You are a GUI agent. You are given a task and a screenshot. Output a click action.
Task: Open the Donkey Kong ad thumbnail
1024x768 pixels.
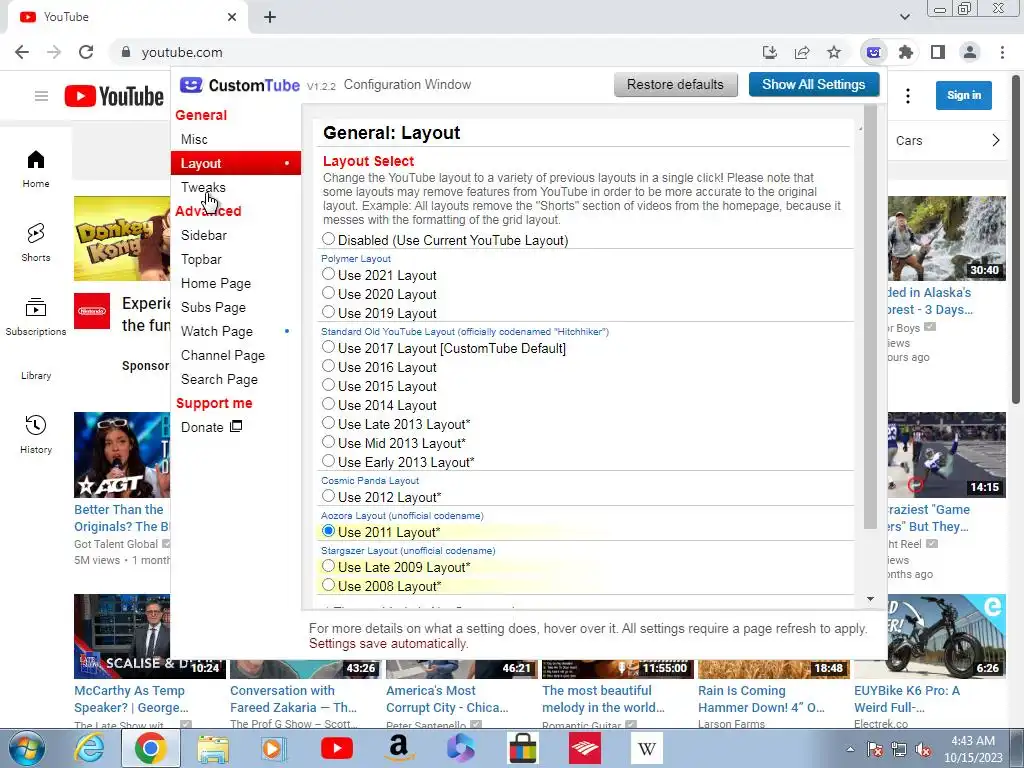click(x=122, y=238)
